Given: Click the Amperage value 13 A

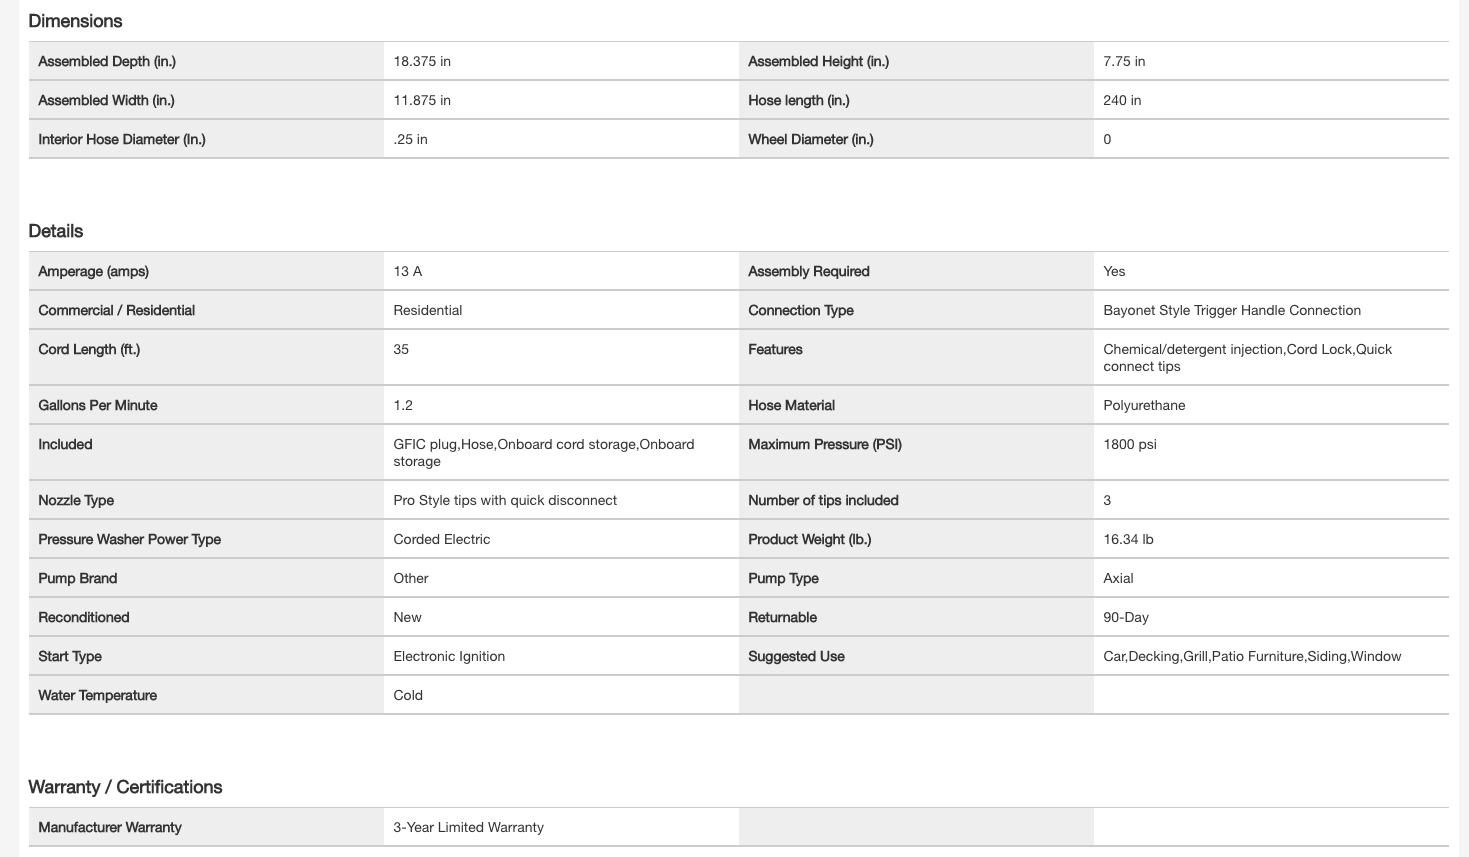Looking at the screenshot, I should [x=408, y=271].
